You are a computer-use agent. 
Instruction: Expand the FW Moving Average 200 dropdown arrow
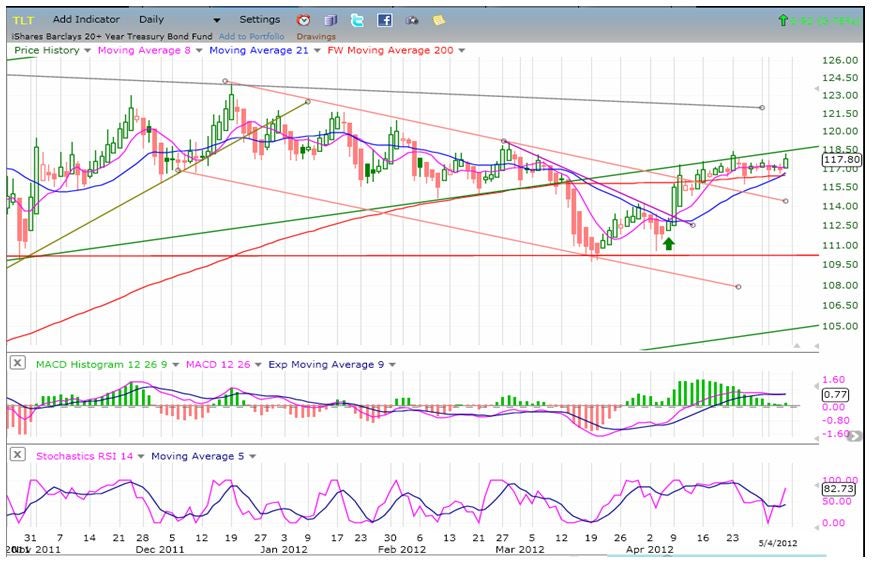[462, 51]
